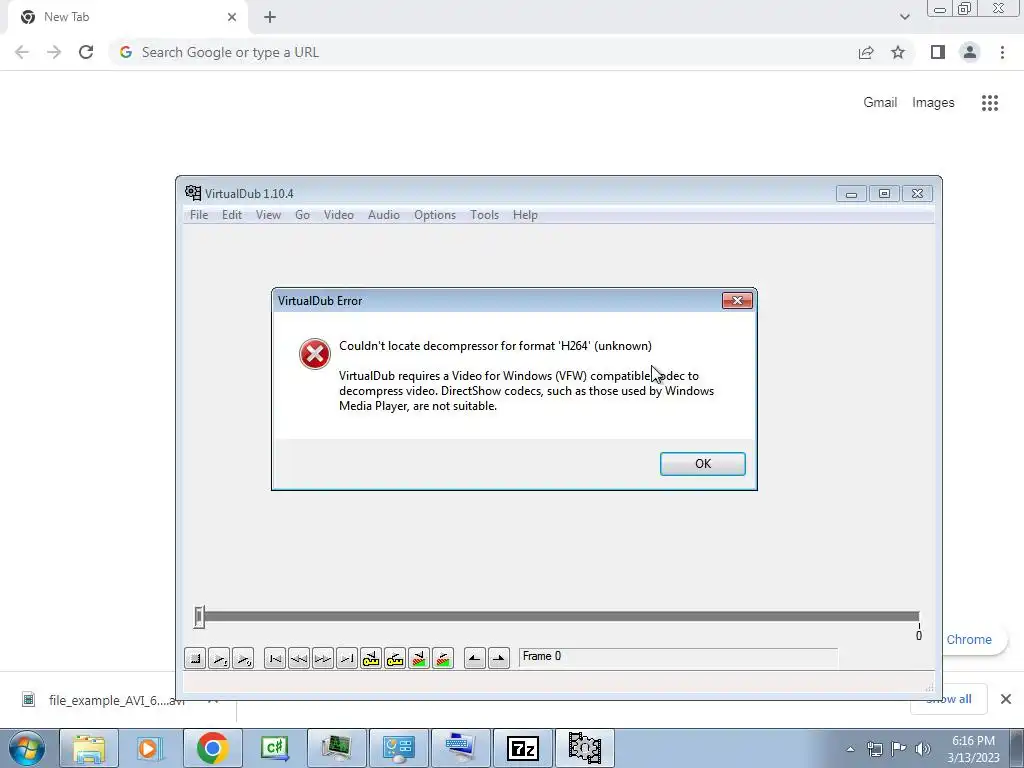Click OK in the VirtualDub Error dialog
Viewport: 1024px width, 768px height.
click(703, 464)
